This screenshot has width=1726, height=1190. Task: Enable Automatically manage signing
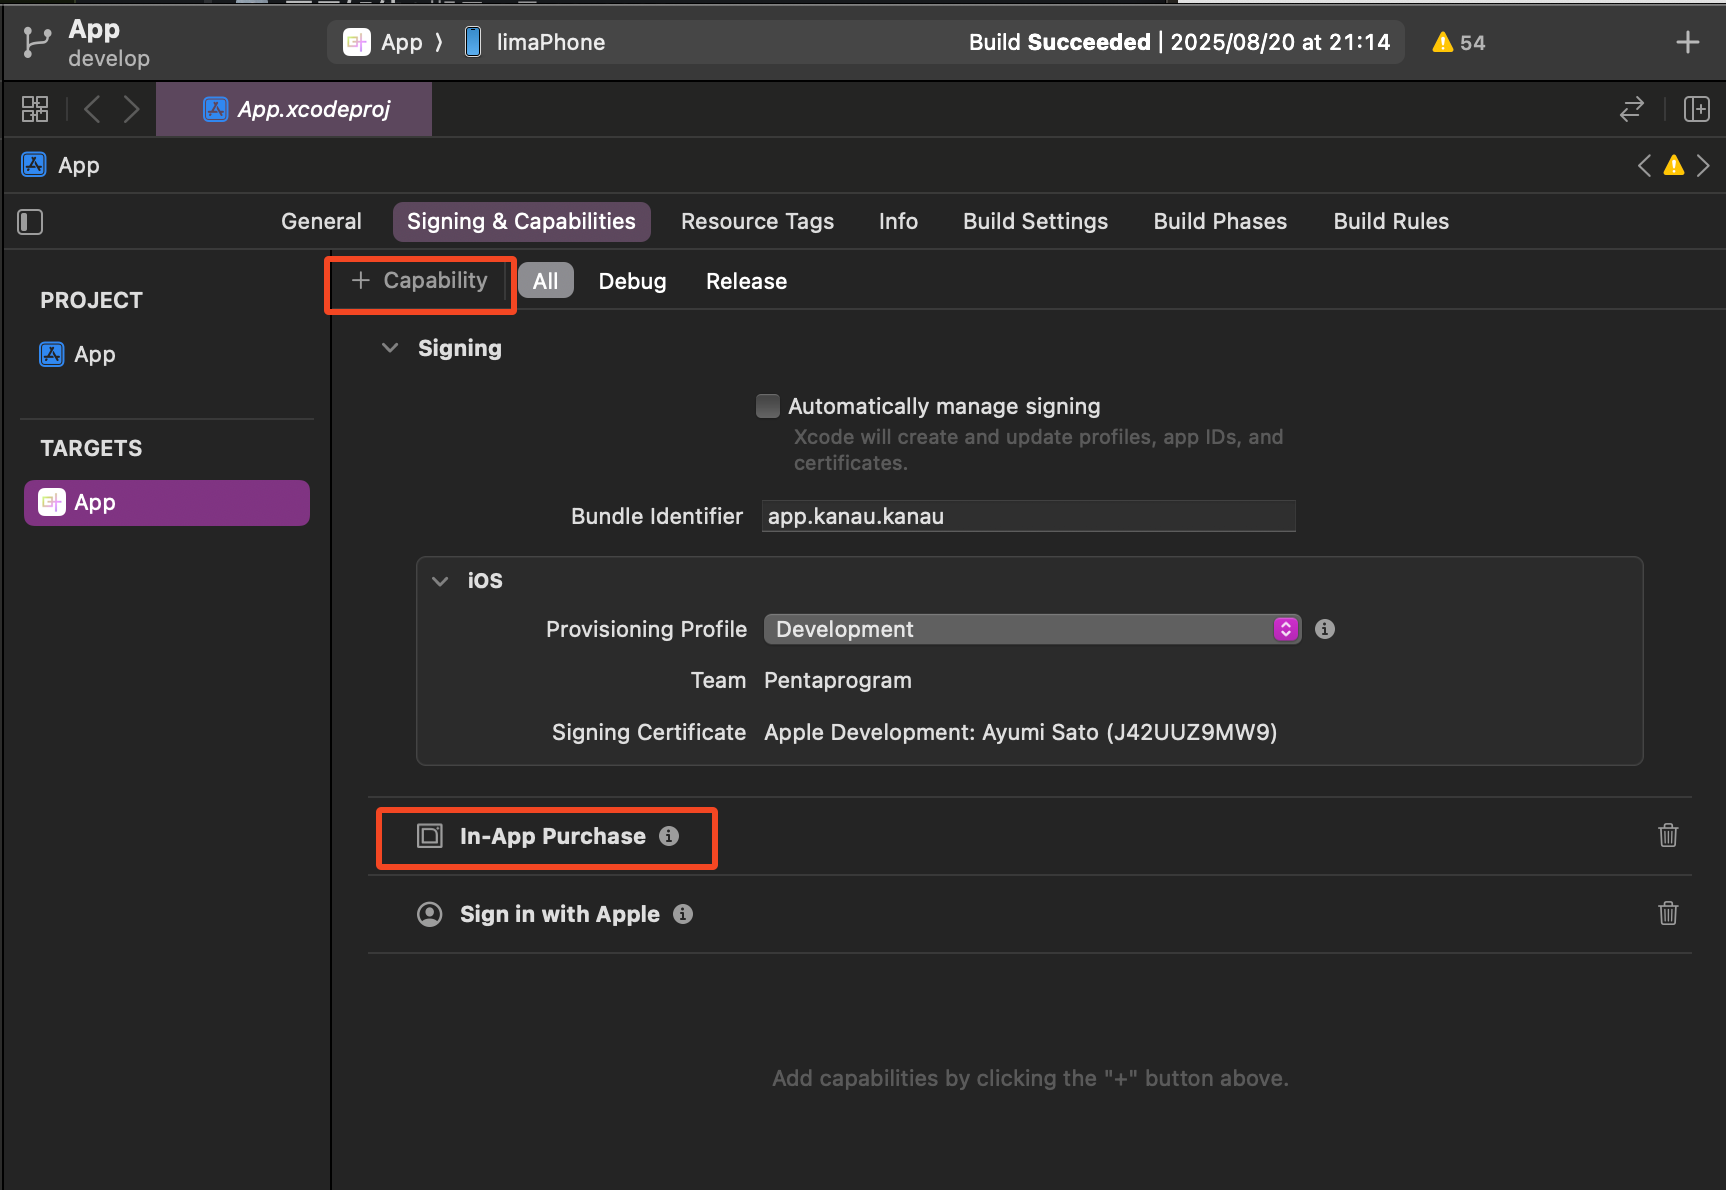[768, 406]
